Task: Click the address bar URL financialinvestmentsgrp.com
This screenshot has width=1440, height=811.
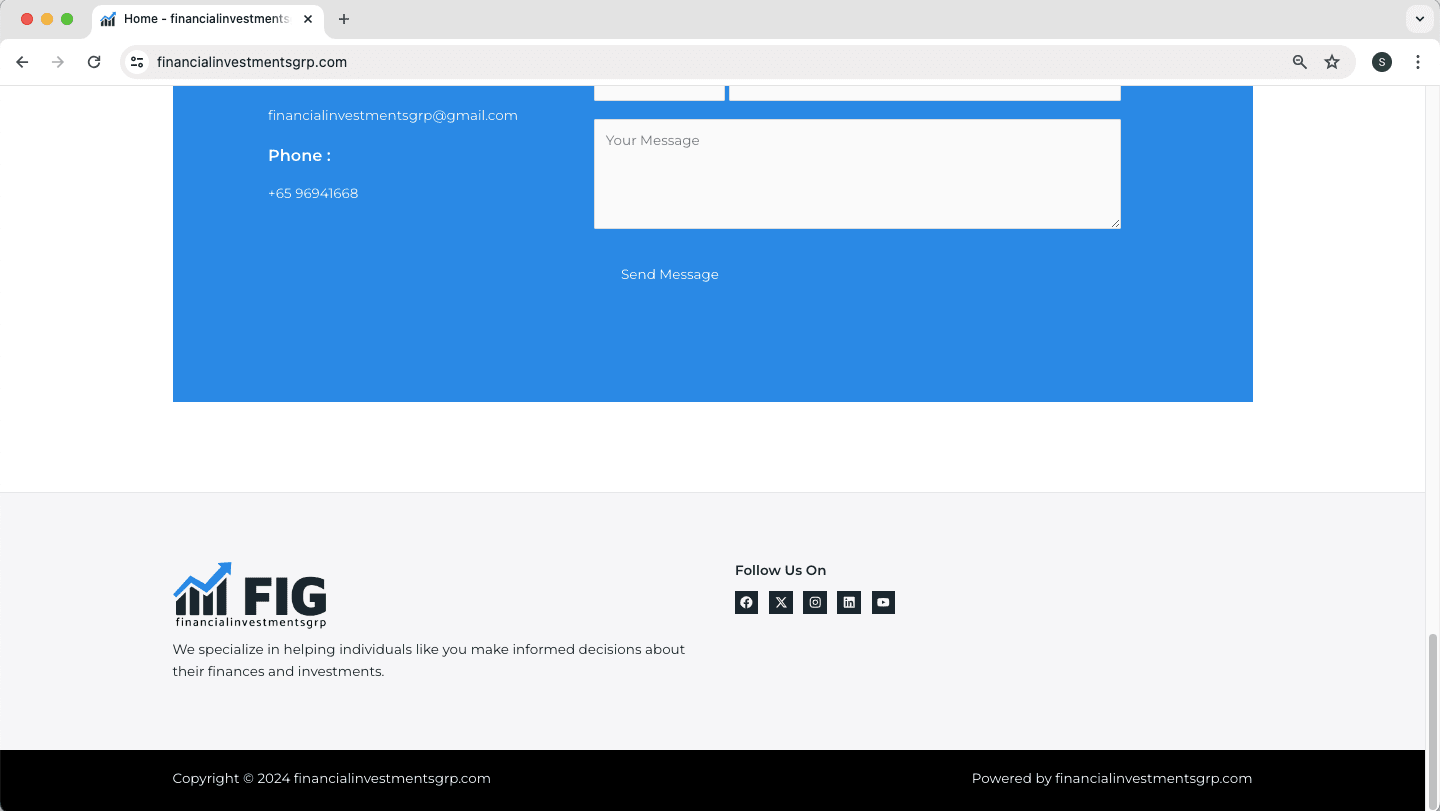Action: coord(252,62)
